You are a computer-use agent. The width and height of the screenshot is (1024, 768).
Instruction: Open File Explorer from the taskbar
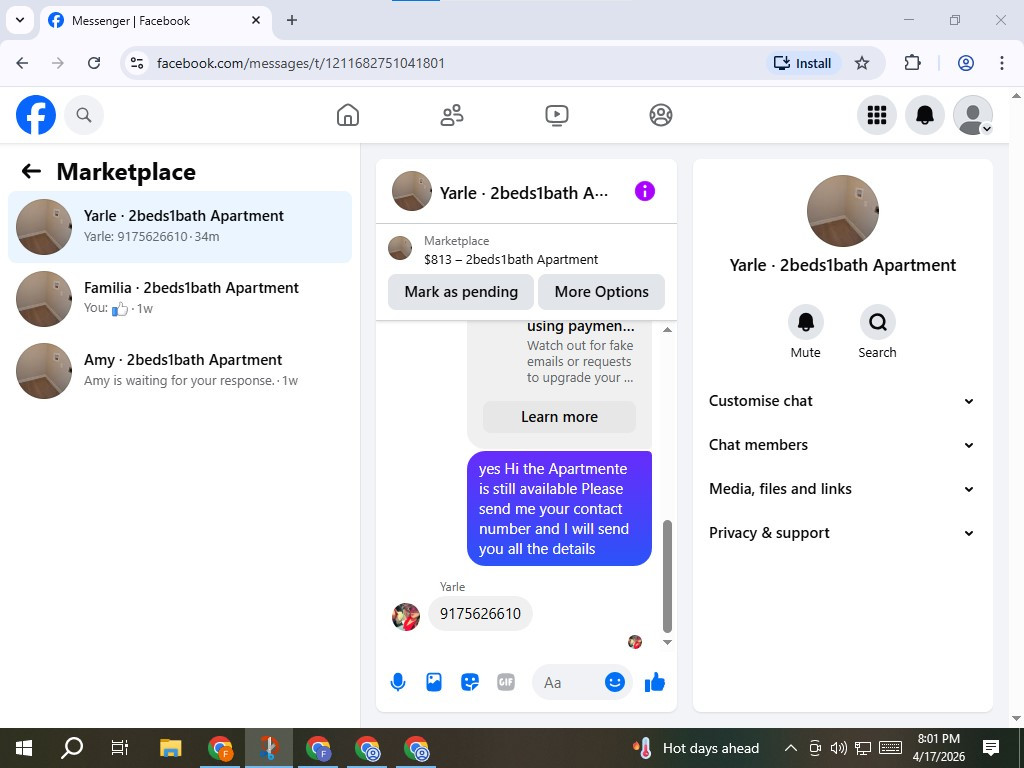(x=170, y=748)
